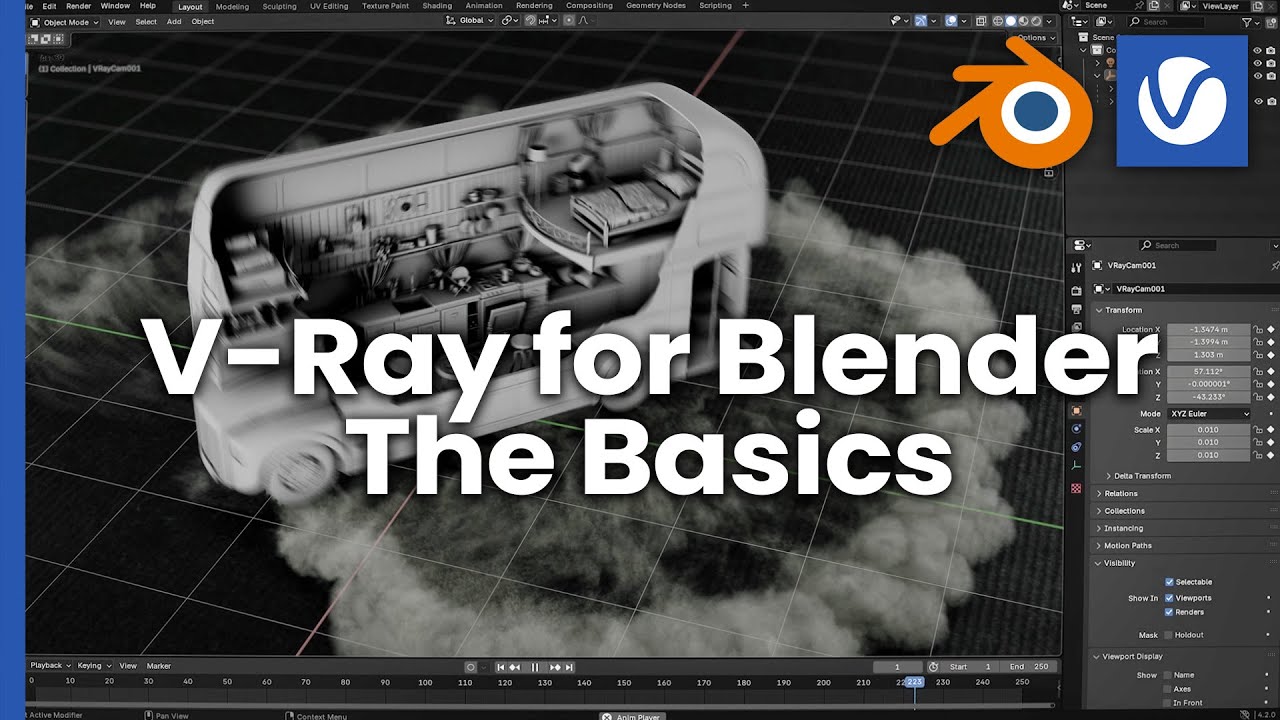Toggle viewport gizmos button

[x=921, y=20]
